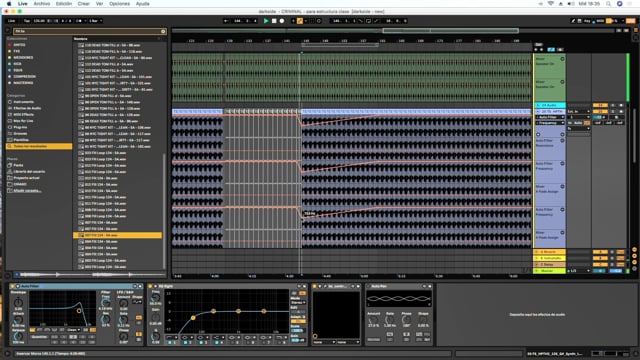The height and width of the screenshot is (360, 640).
Task: Click the 126.00 tempo field
Action: (39, 21)
